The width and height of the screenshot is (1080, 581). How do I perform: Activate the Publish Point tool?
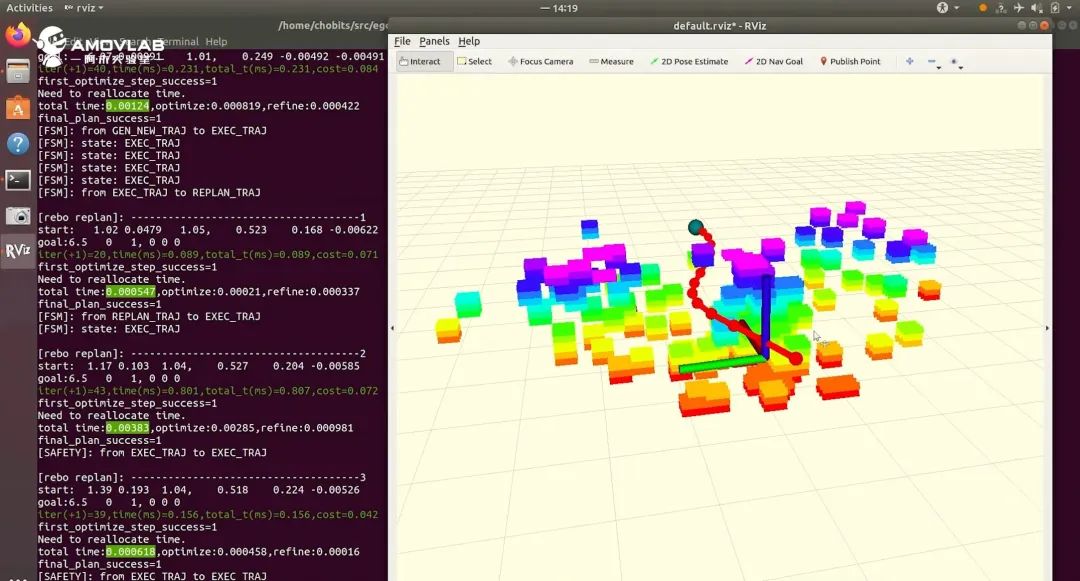[x=850, y=61]
